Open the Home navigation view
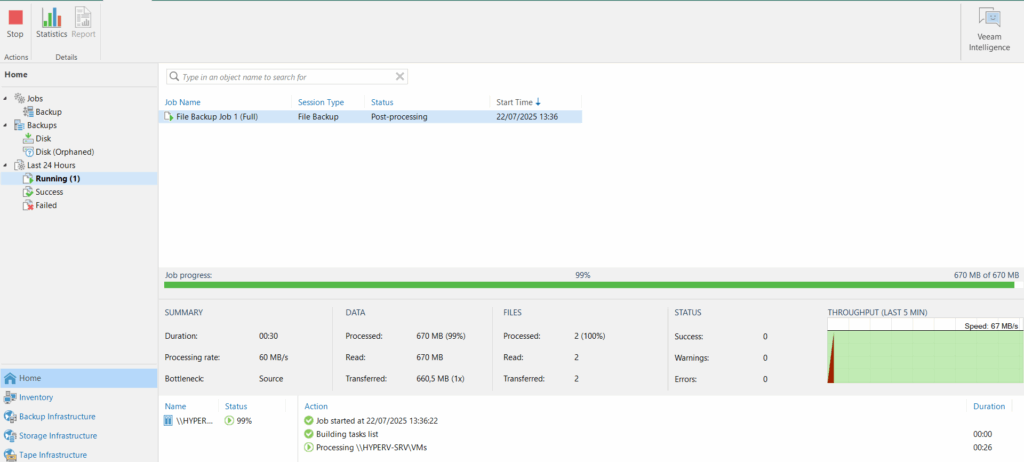 [x=78, y=378]
